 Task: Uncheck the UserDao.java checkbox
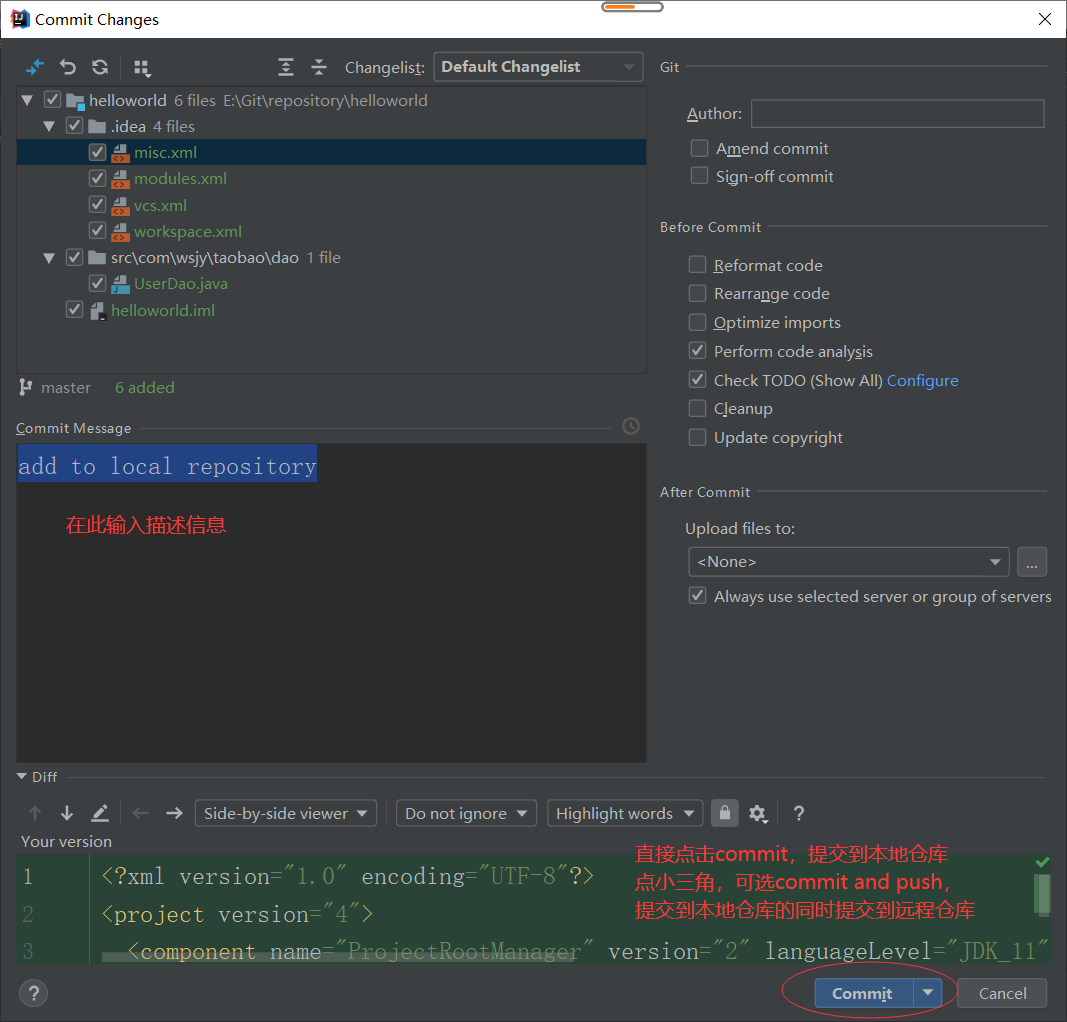pyautogui.click(x=97, y=283)
